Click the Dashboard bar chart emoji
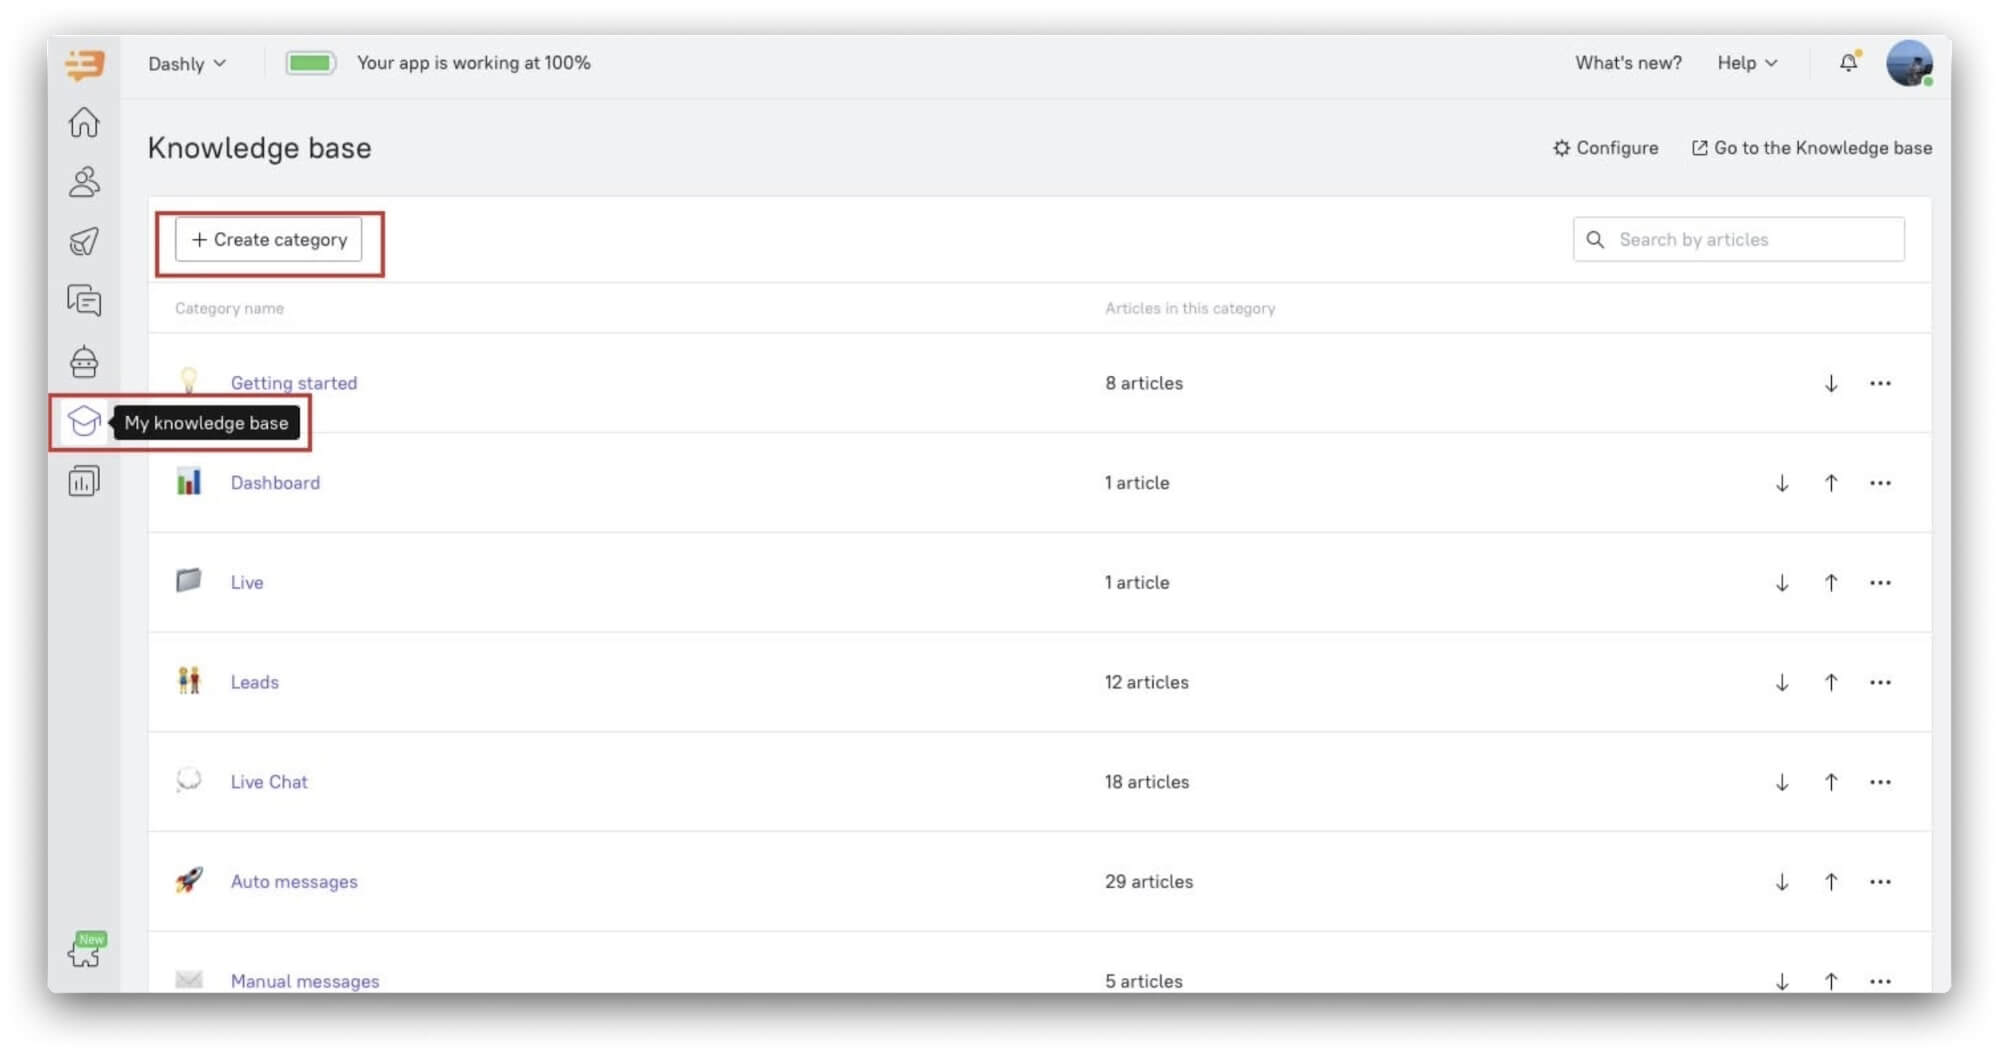Viewport: 1999px width, 1054px height. (x=189, y=482)
